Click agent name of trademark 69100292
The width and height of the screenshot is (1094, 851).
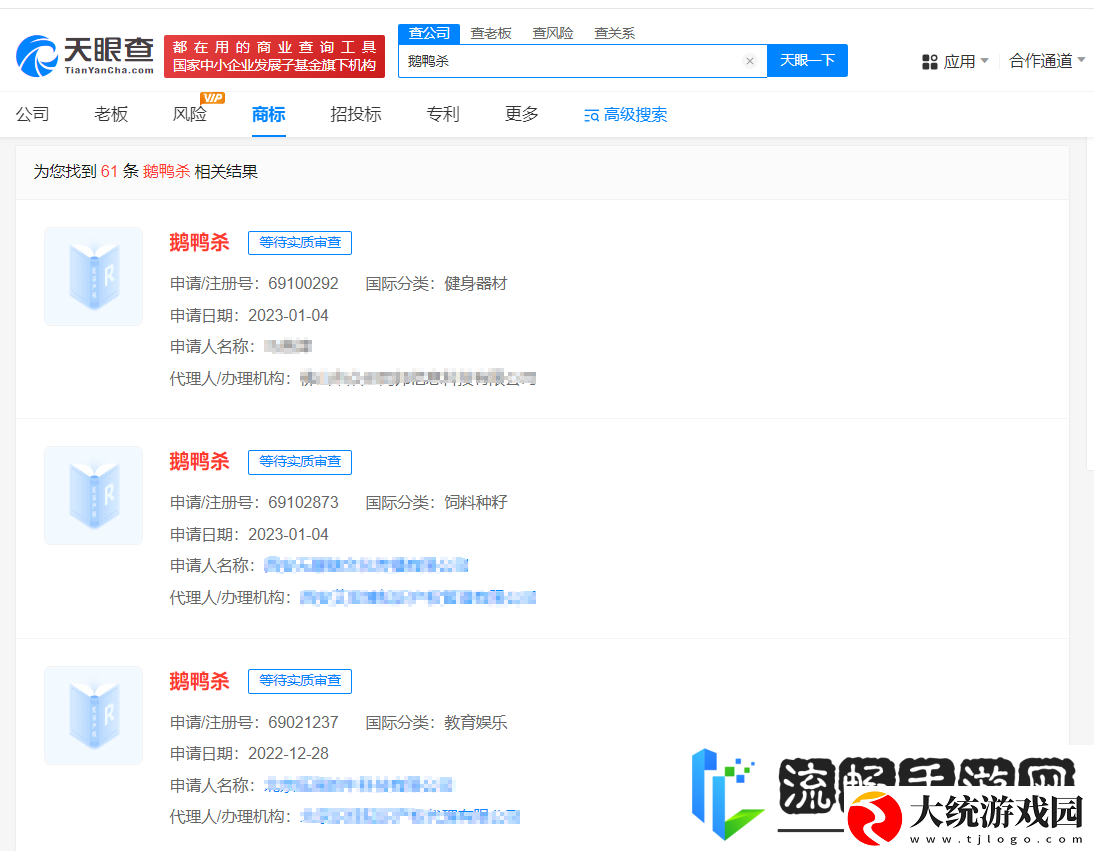coord(418,378)
